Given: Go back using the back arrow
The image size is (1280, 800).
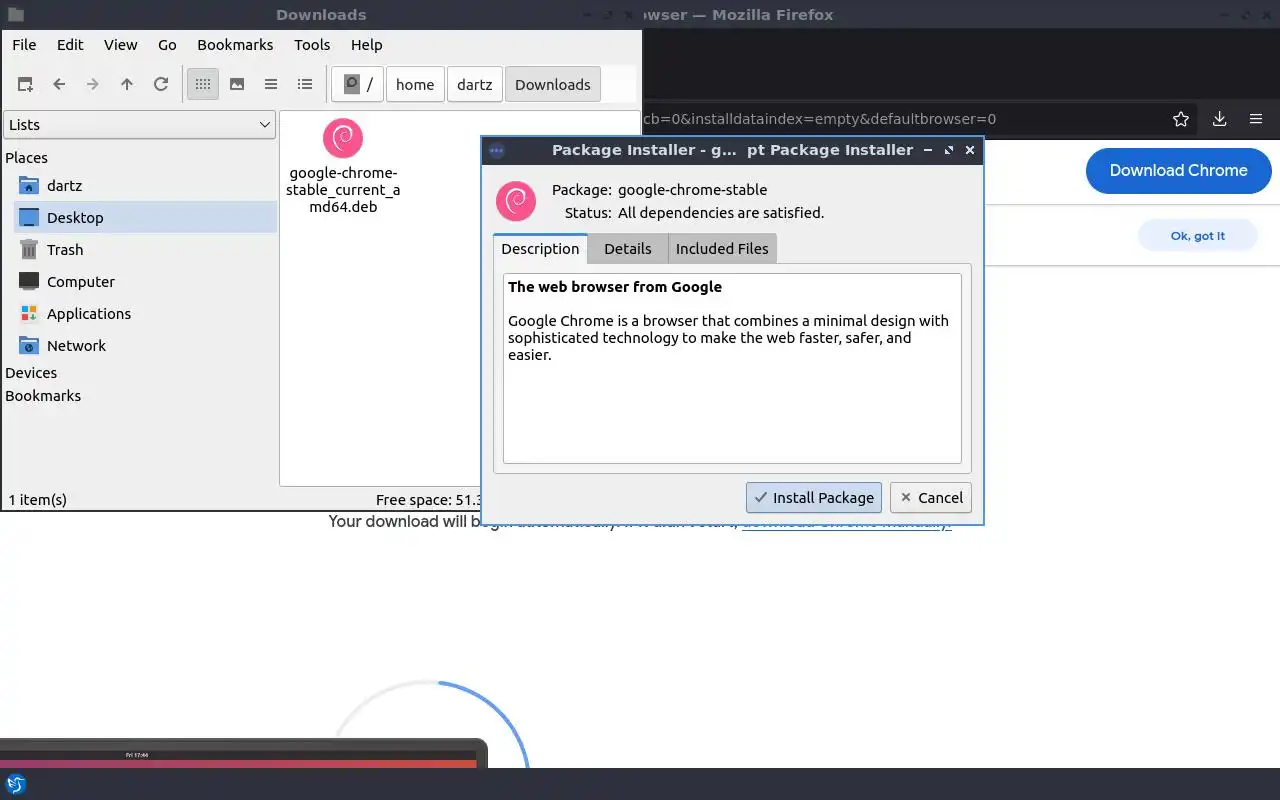Looking at the screenshot, I should (59, 85).
